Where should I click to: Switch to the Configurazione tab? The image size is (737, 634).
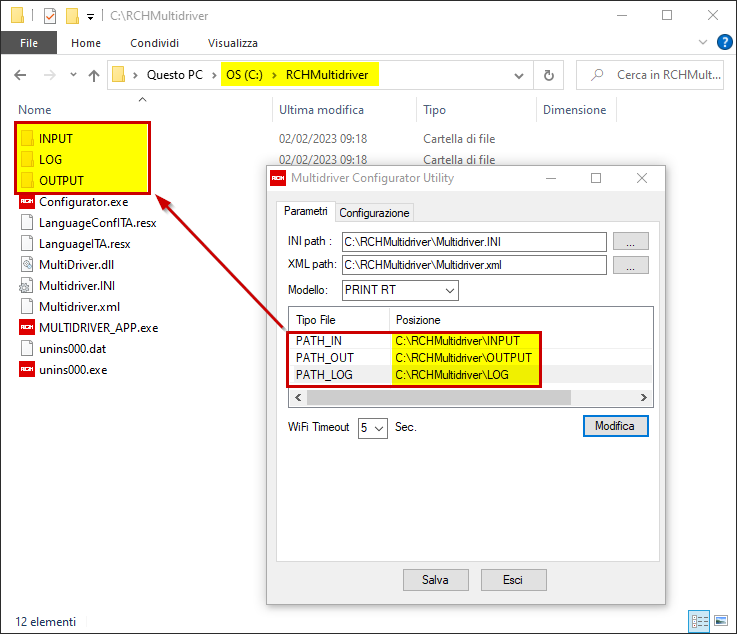coord(374,213)
